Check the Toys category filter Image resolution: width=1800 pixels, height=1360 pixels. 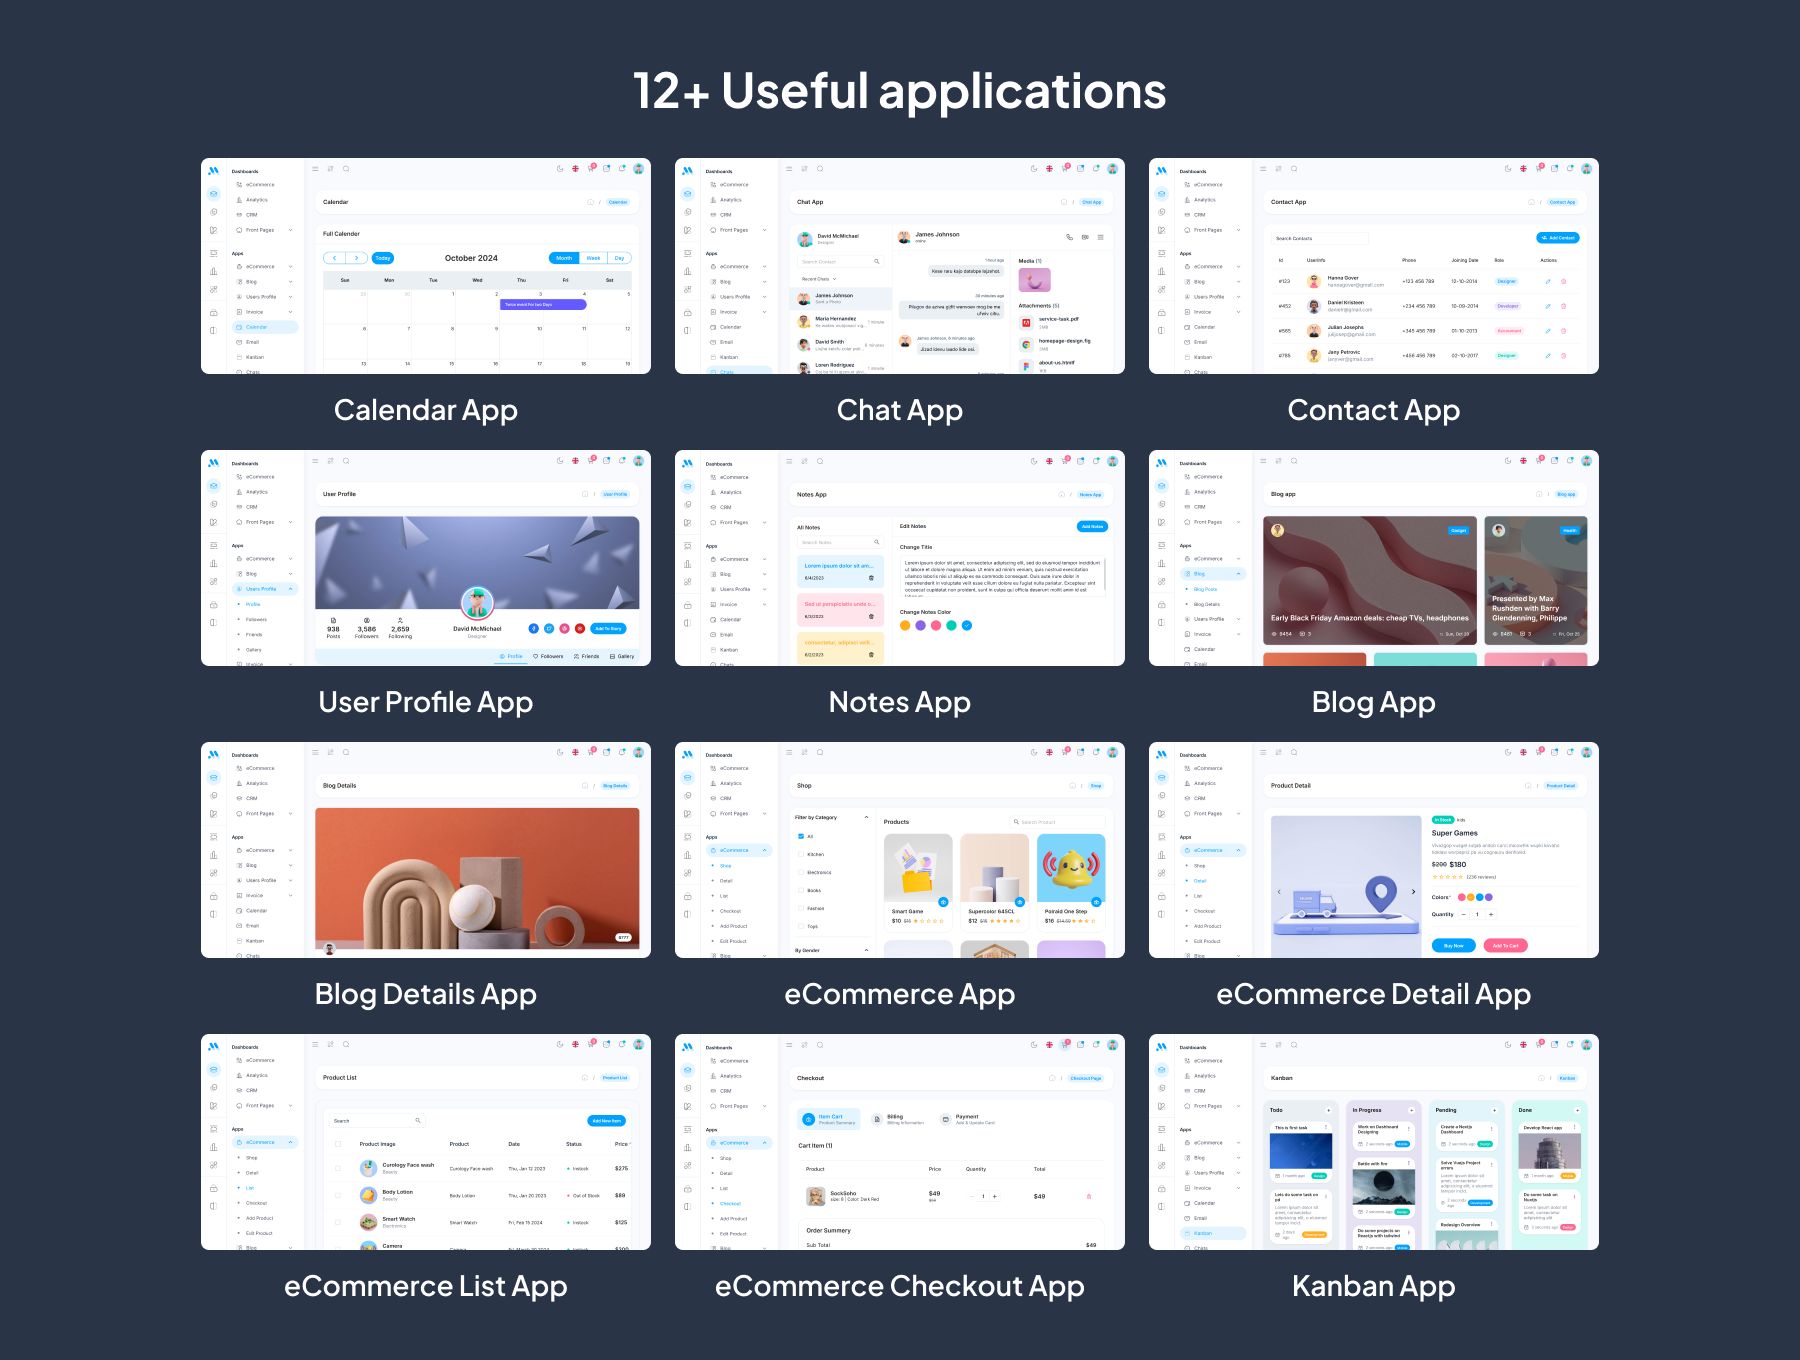801,926
